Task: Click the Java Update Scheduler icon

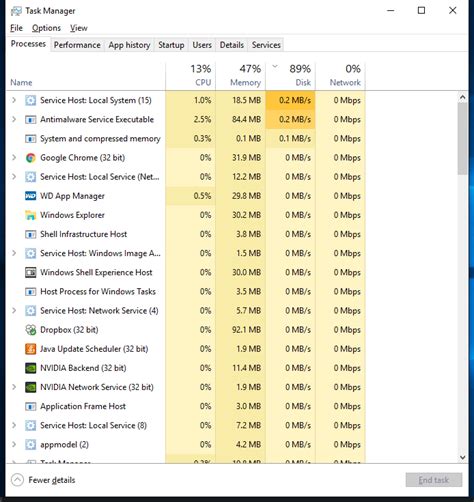Action: click(30, 349)
